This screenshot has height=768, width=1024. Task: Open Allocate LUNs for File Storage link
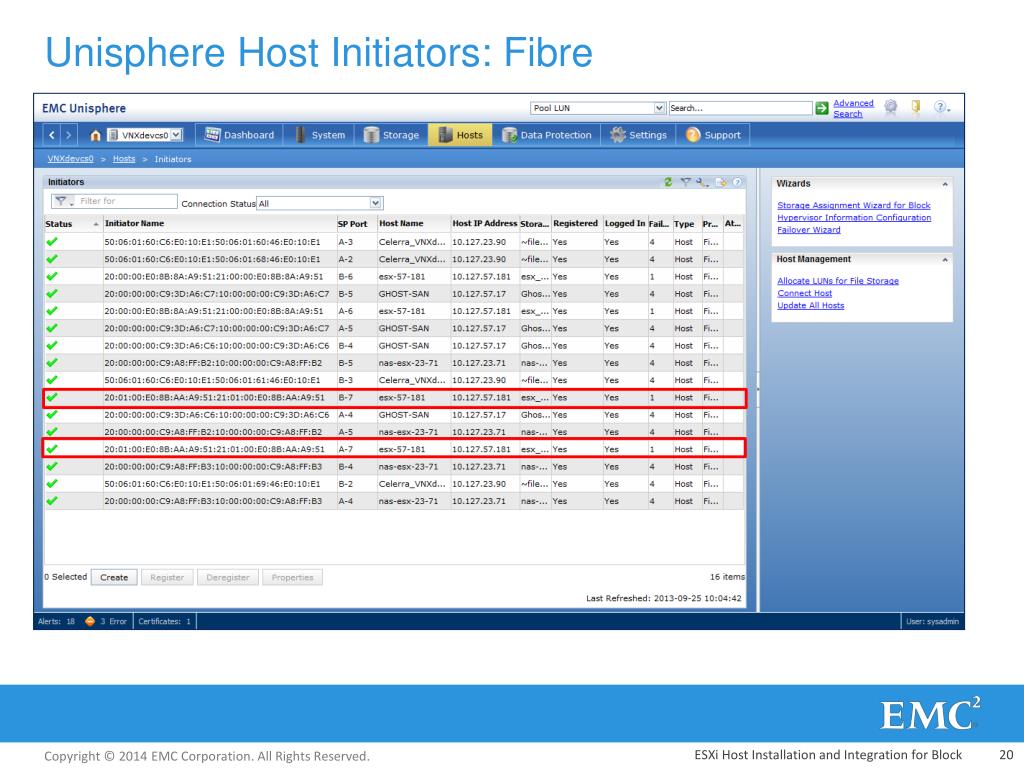click(838, 281)
